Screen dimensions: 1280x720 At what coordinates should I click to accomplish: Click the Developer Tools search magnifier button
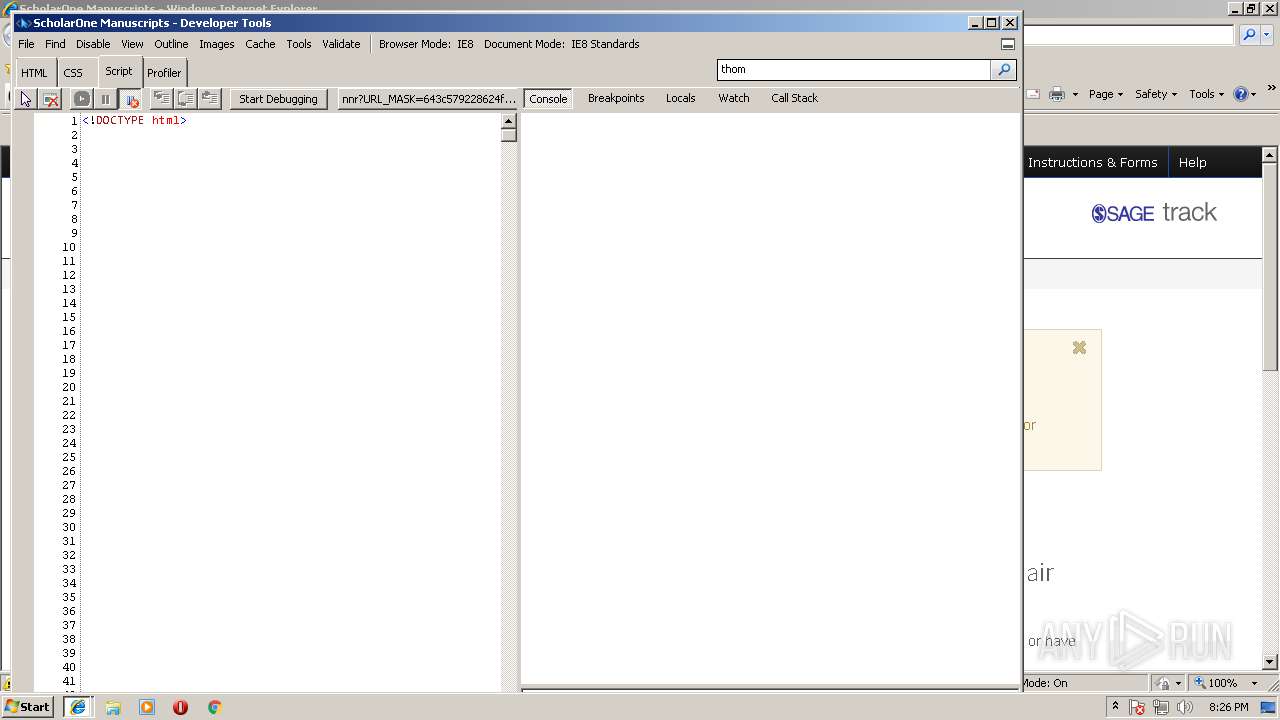1004,69
